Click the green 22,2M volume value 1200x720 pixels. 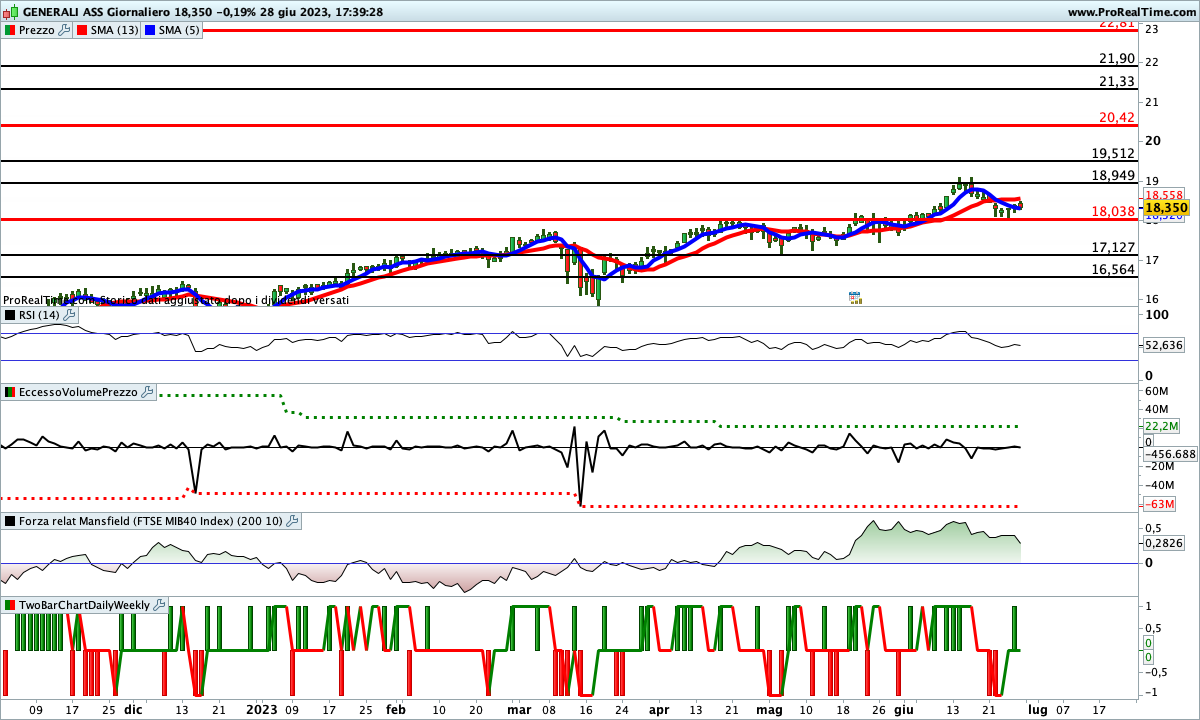coord(1160,425)
